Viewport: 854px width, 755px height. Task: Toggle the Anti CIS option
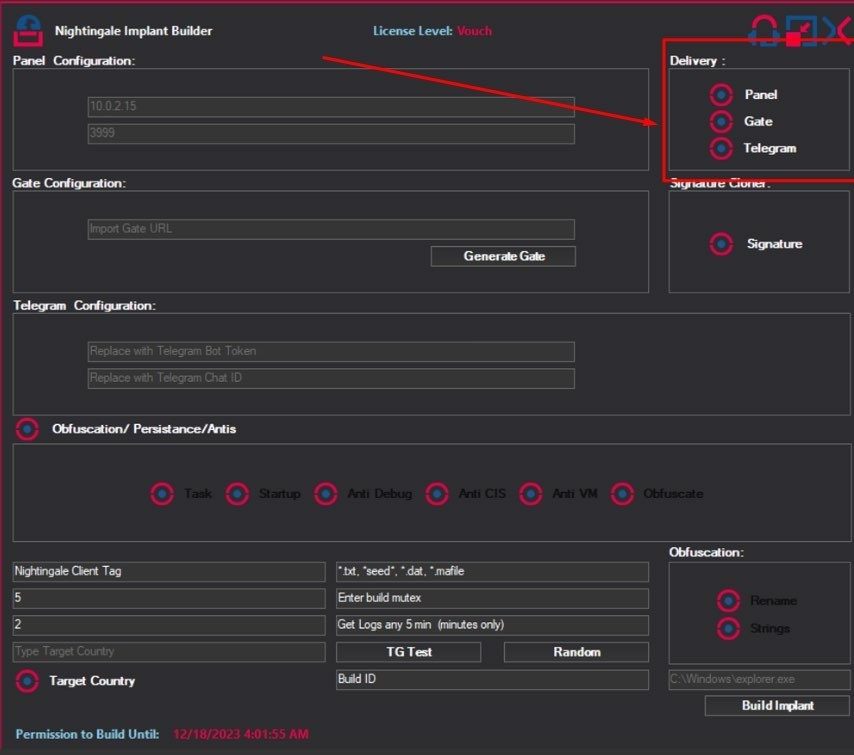click(437, 494)
